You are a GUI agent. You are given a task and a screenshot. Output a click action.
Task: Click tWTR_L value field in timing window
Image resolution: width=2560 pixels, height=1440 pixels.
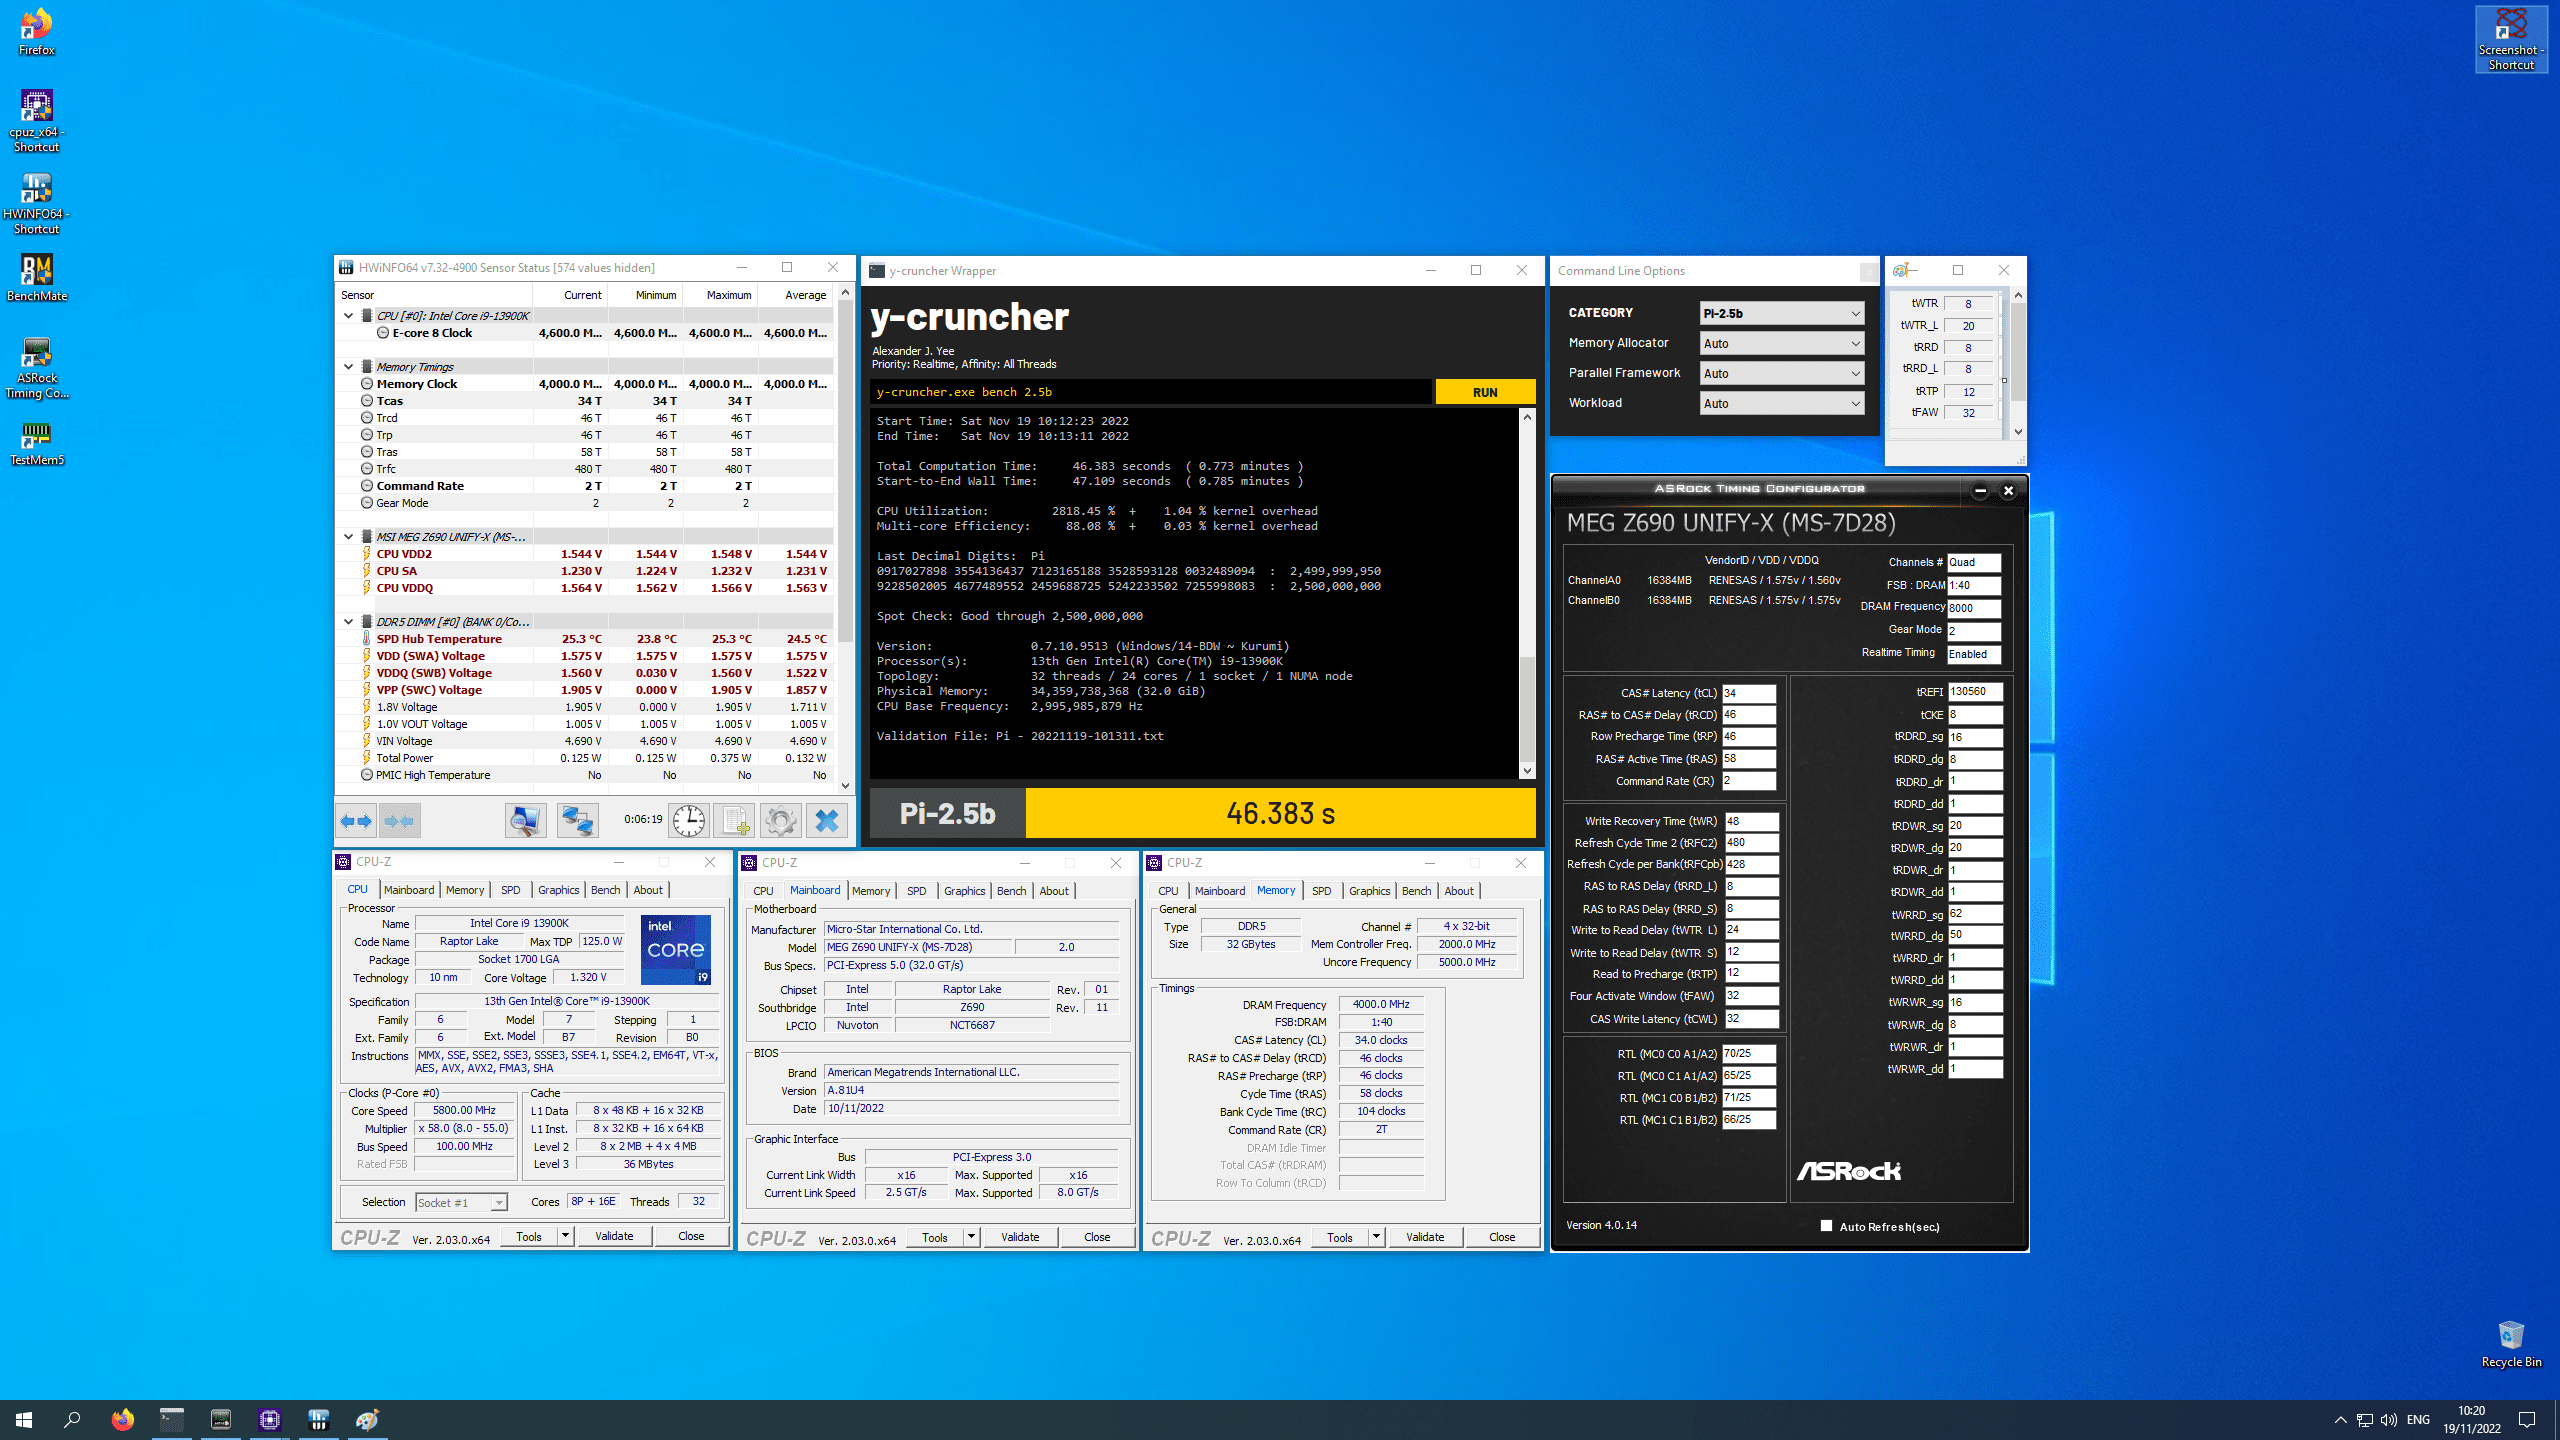(x=1968, y=325)
